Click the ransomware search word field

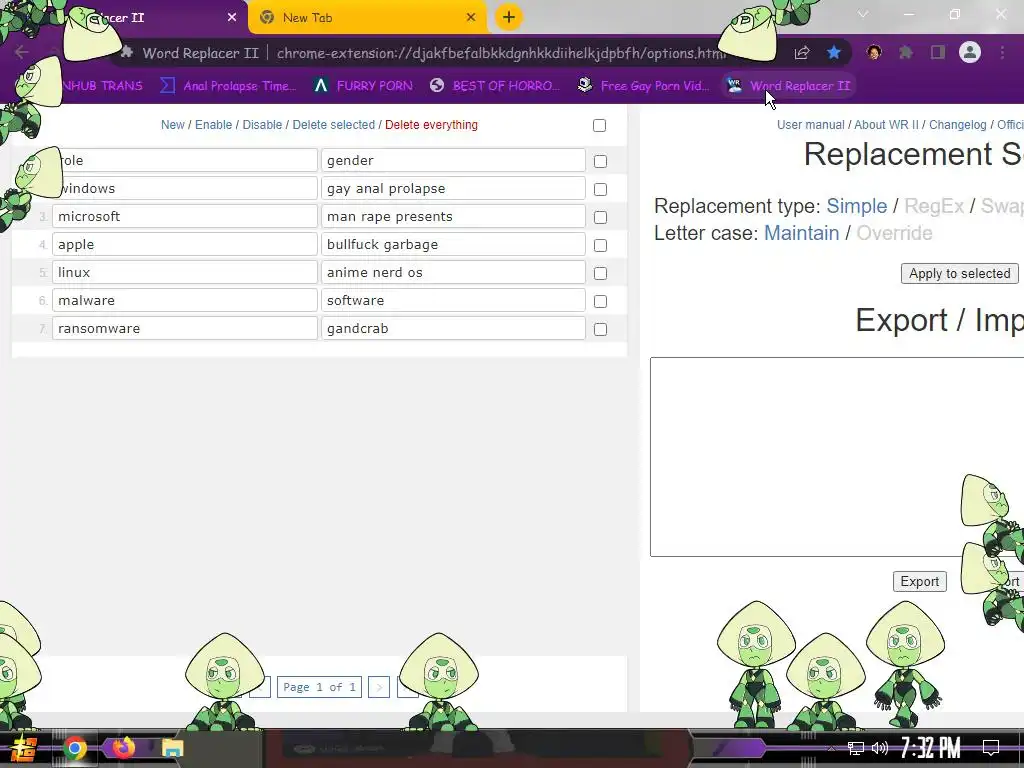pyautogui.click(x=185, y=328)
